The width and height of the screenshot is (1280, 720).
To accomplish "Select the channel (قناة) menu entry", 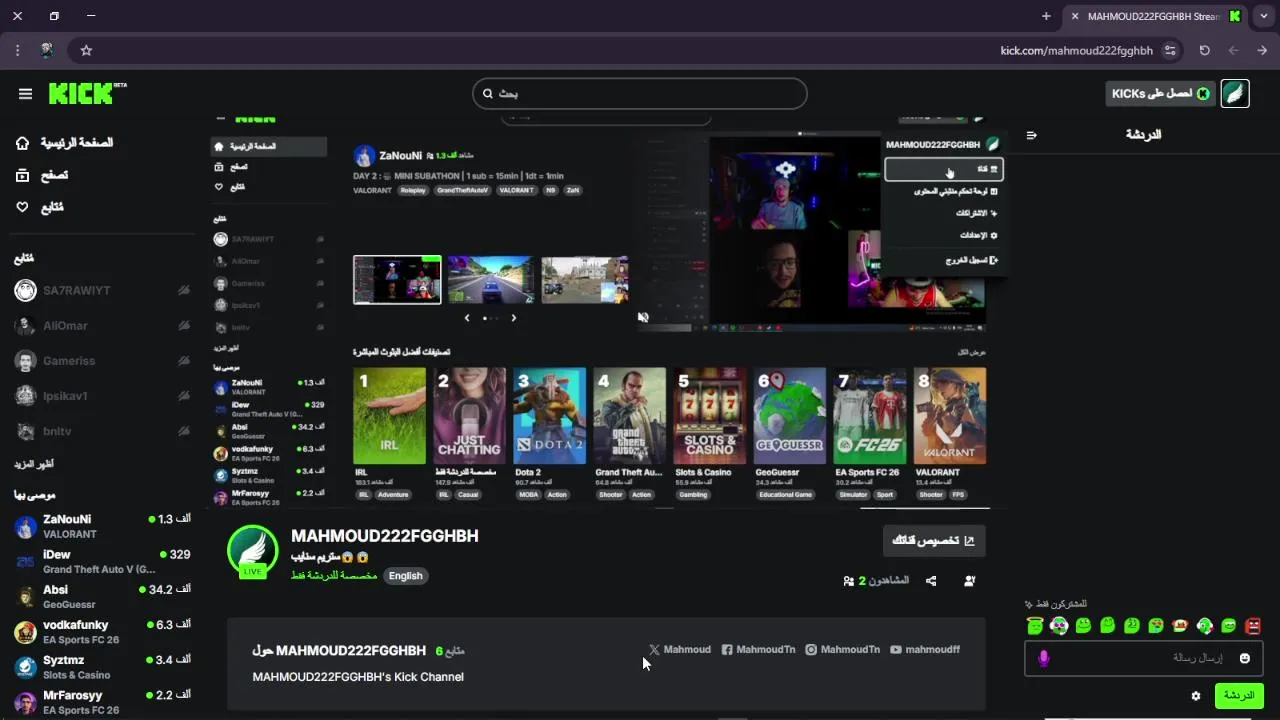I will click(943, 169).
